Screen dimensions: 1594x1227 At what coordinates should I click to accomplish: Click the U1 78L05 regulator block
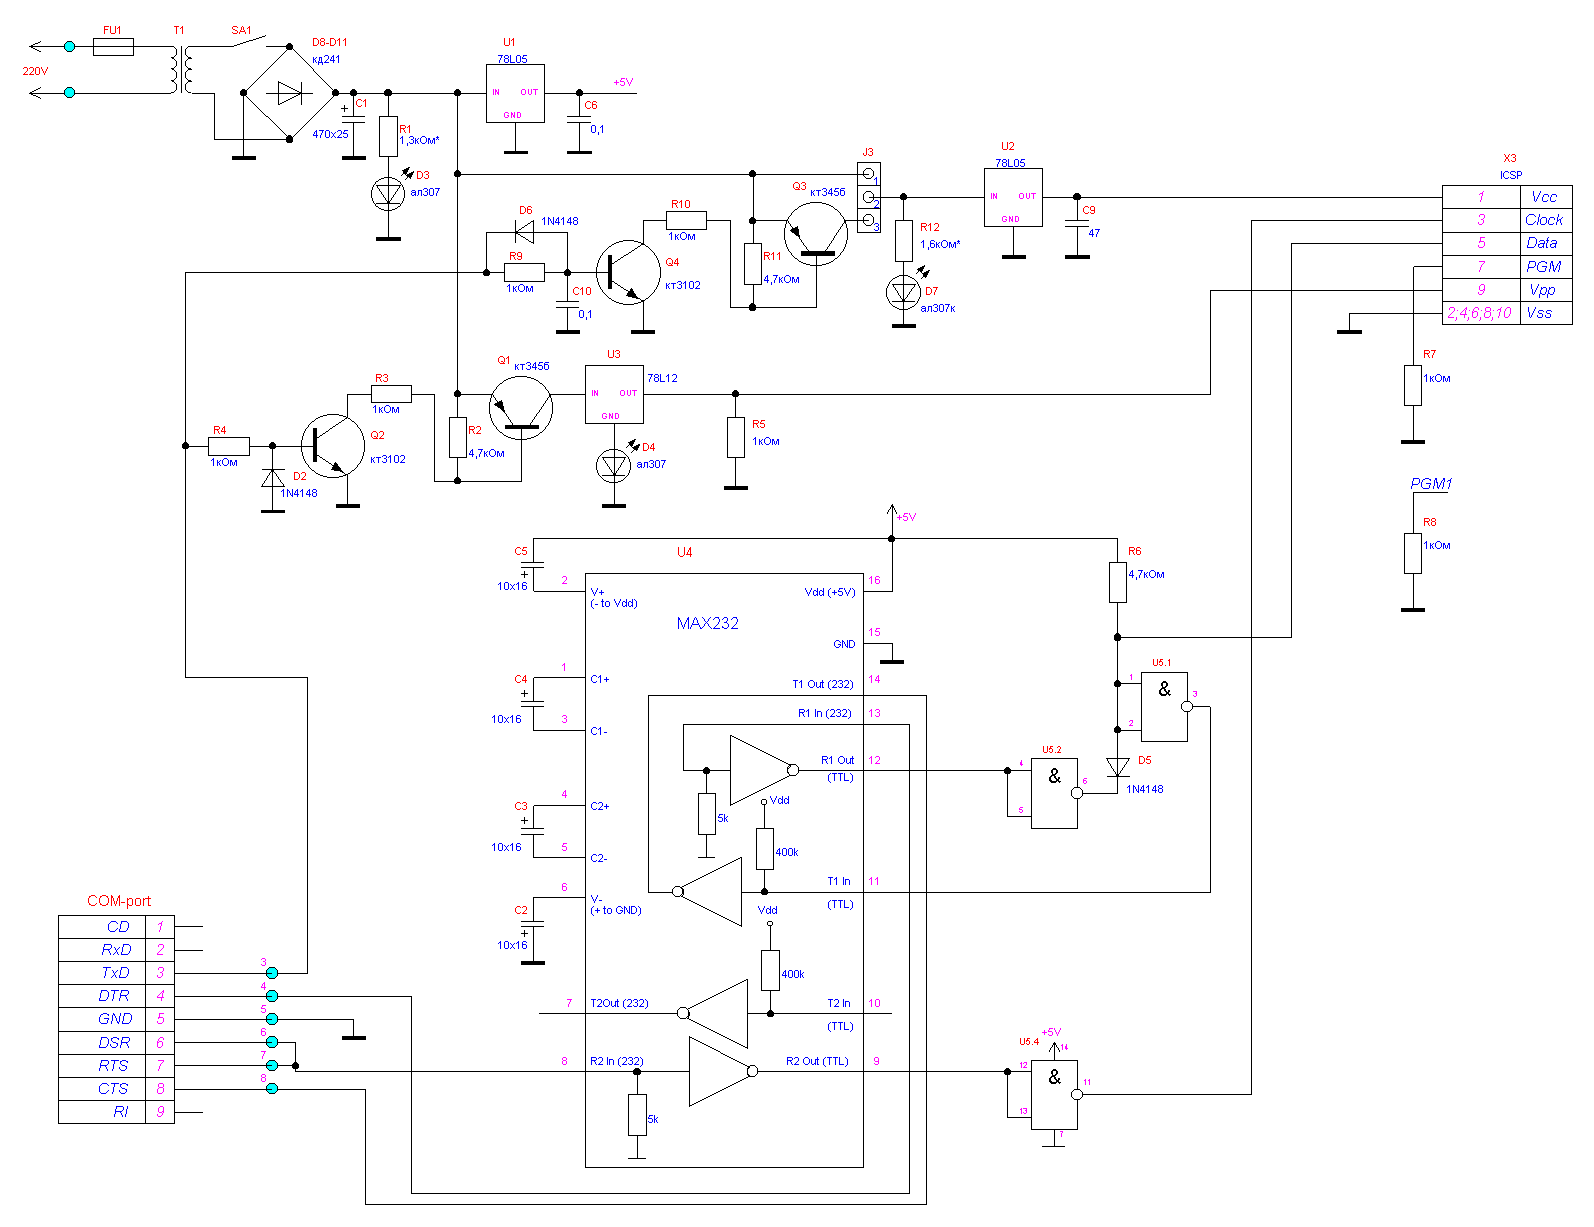click(x=515, y=94)
